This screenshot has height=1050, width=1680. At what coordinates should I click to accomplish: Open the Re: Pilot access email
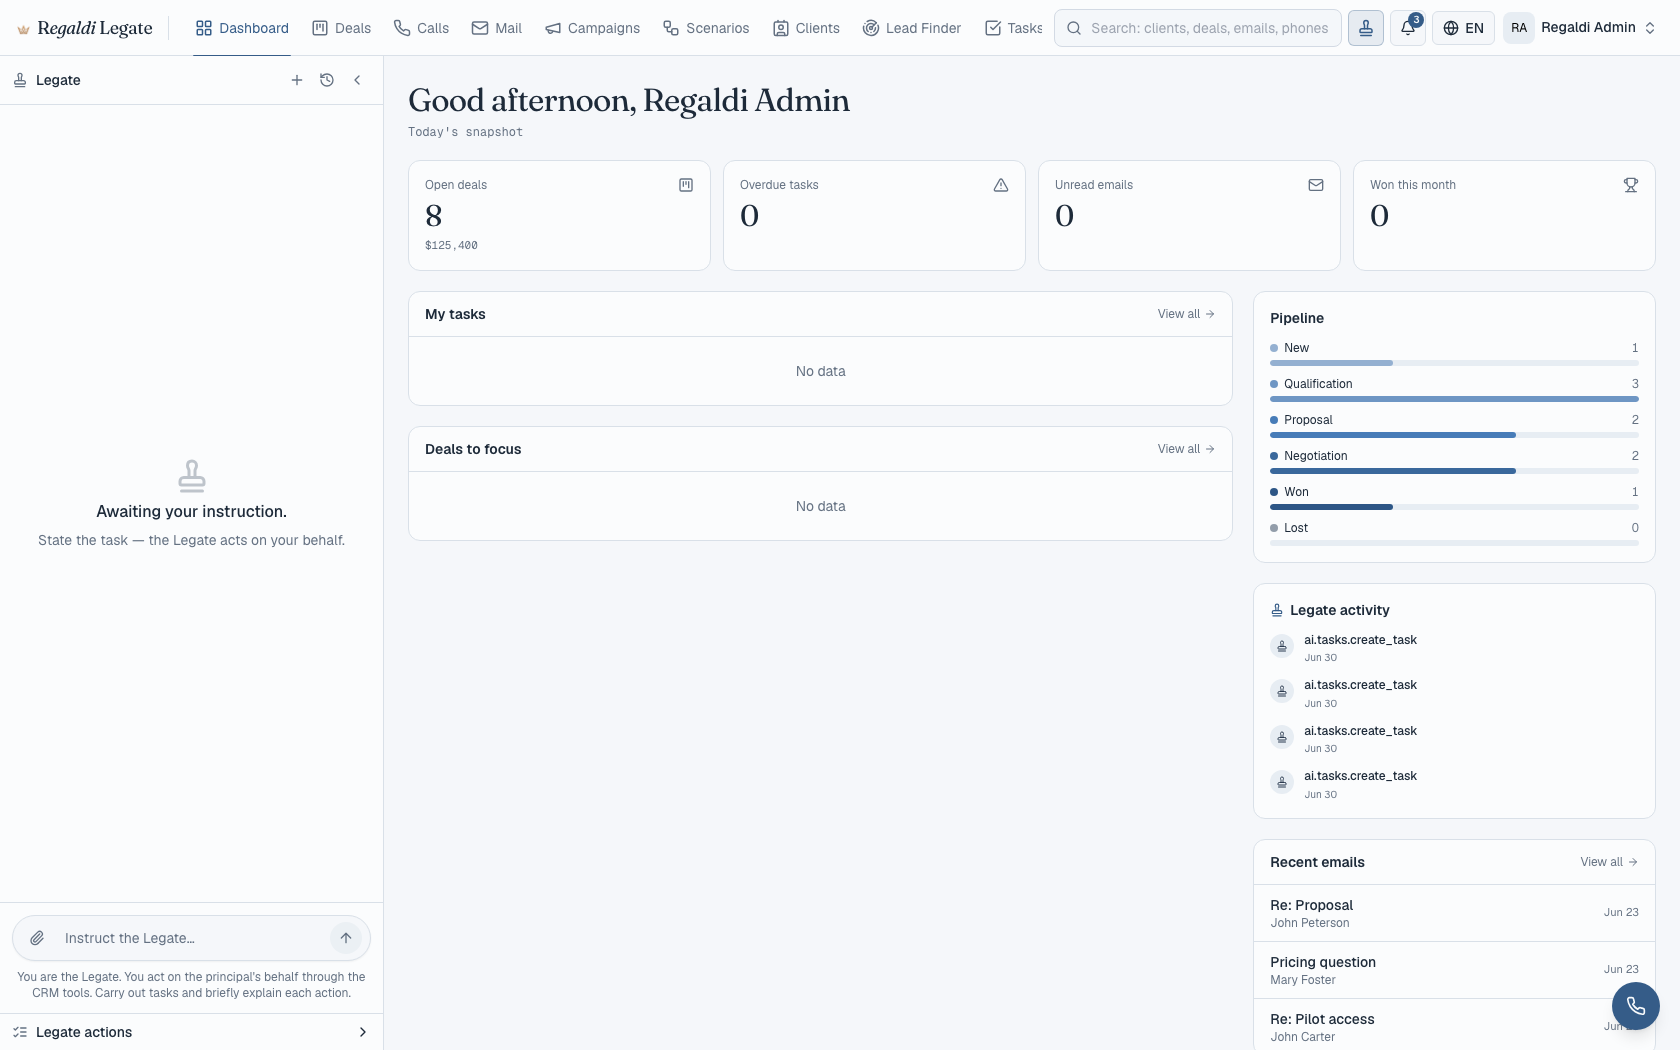[x=1454, y=1025]
